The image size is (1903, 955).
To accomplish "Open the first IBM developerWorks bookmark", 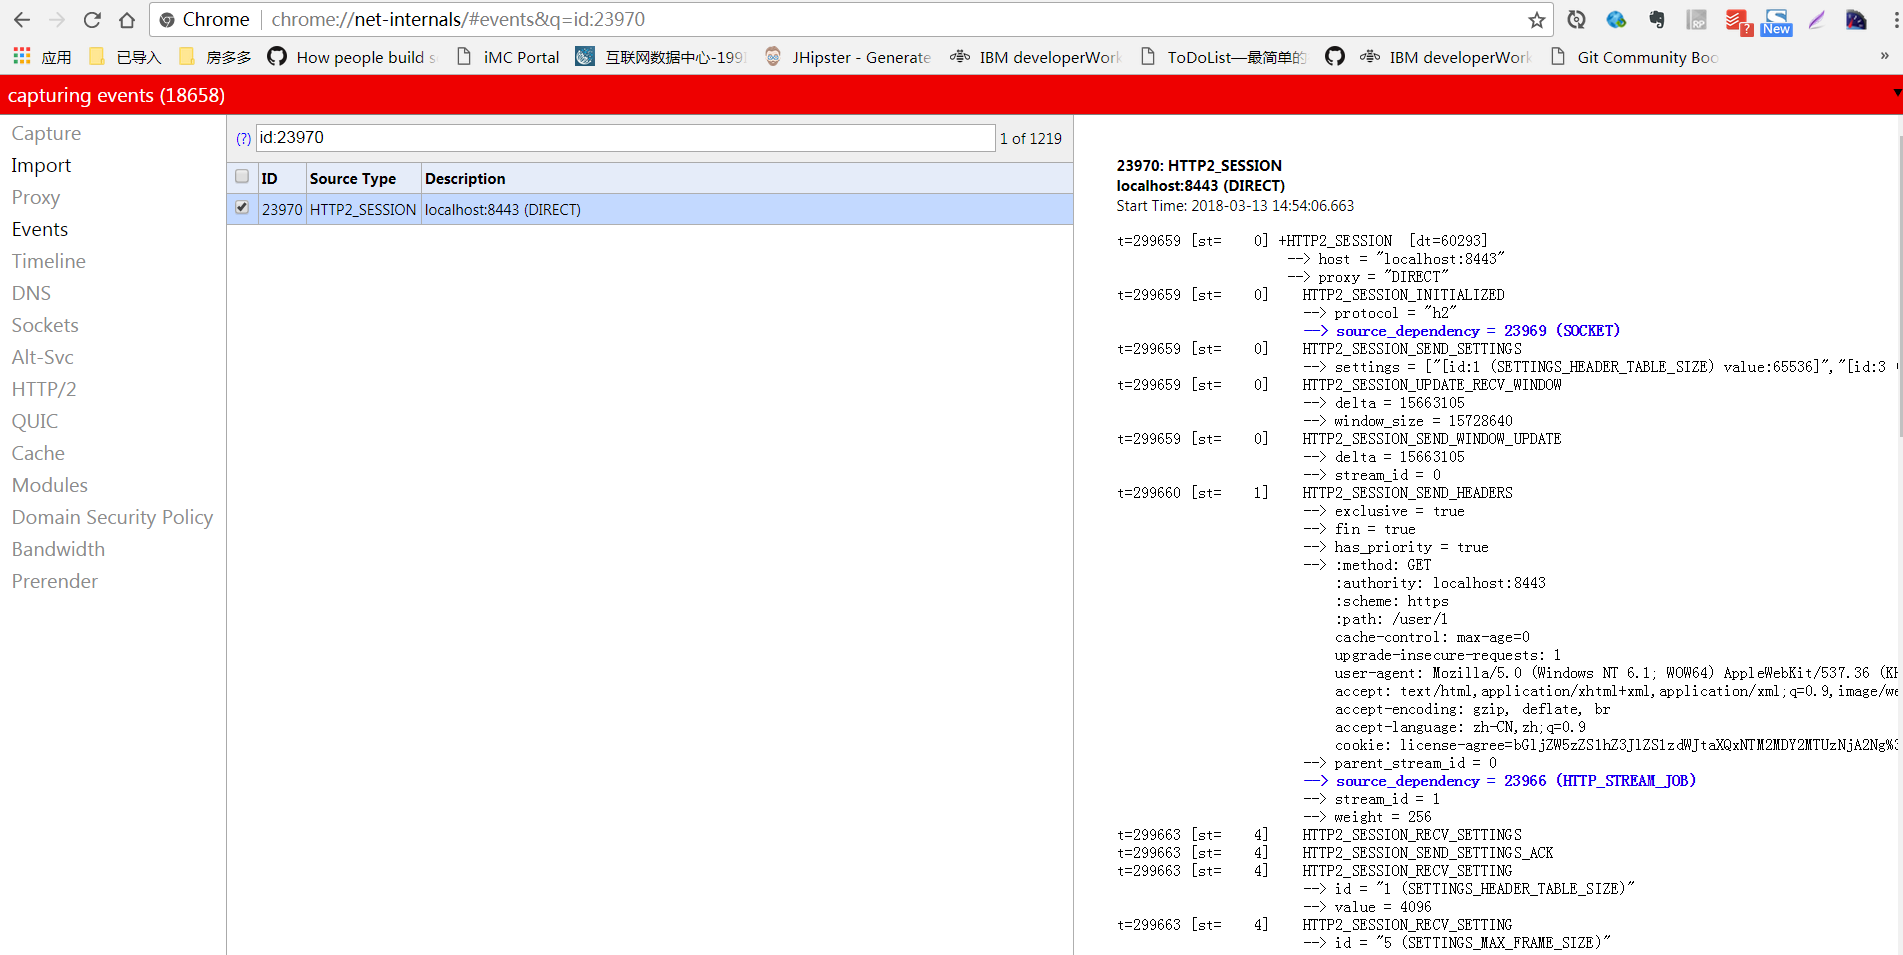I will click(1036, 57).
